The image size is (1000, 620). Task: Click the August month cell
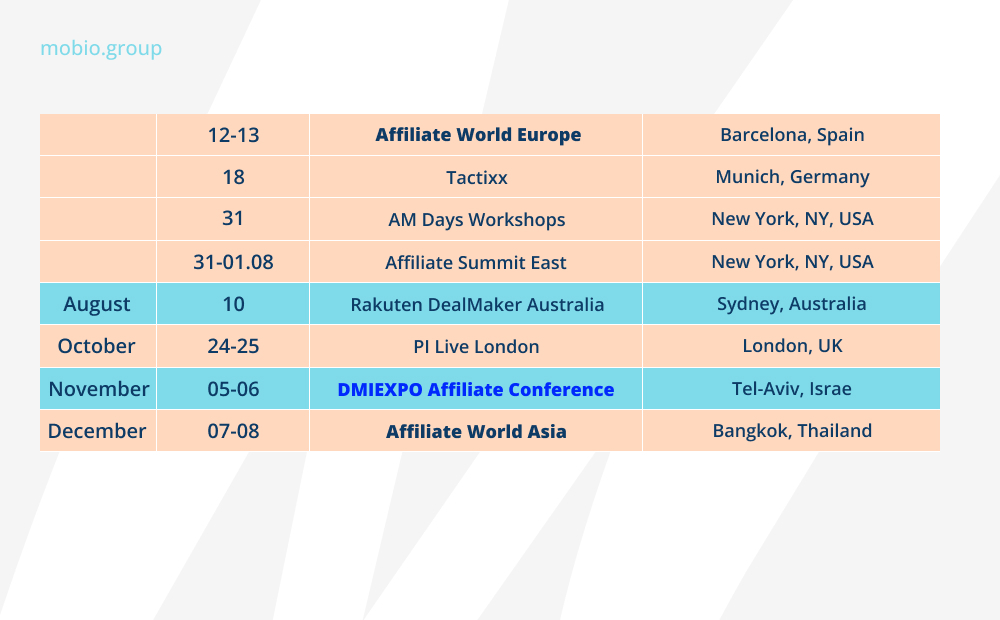[x=97, y=303]
